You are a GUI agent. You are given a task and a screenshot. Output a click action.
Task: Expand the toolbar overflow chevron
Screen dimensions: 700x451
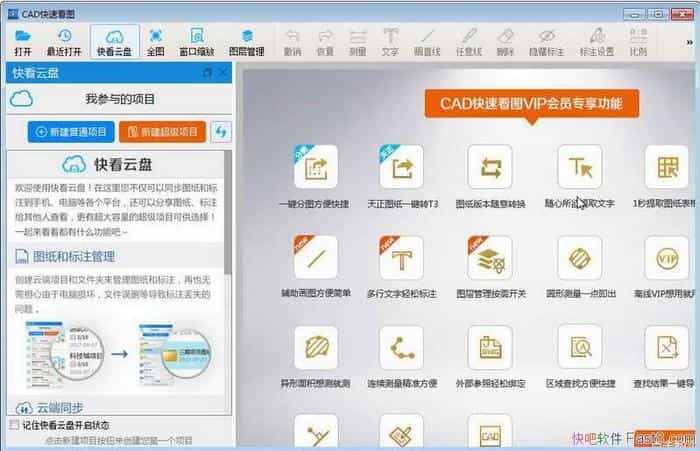[690, 42]
